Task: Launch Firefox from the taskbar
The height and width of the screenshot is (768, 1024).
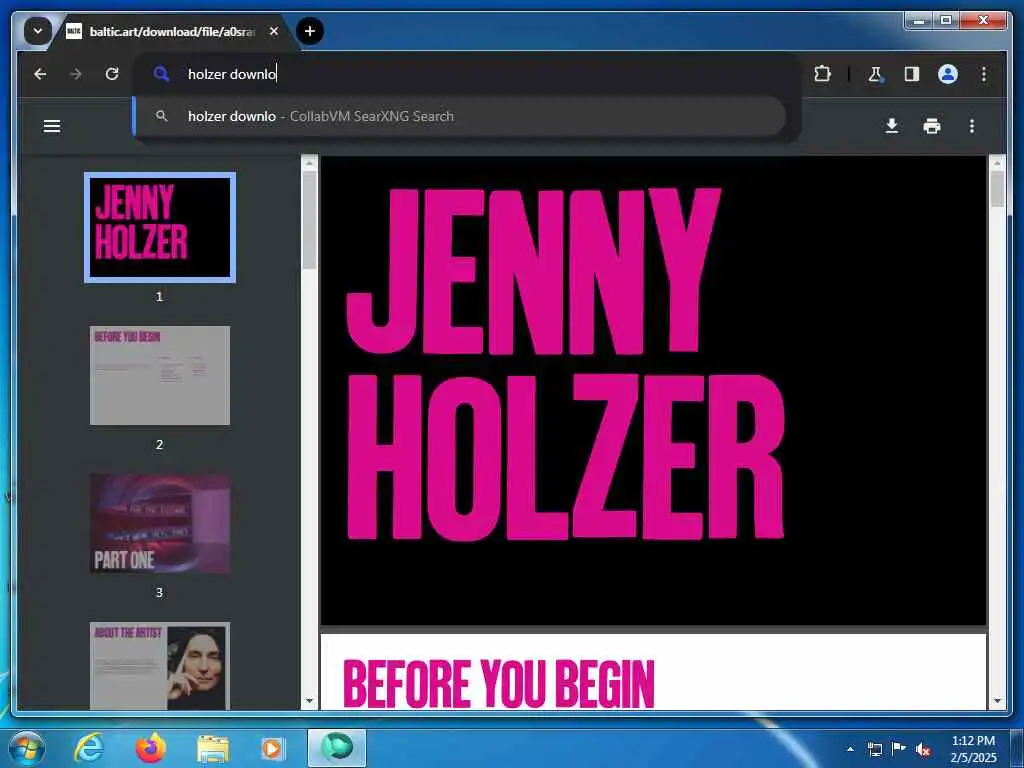Action: click(x=150, y=748)
